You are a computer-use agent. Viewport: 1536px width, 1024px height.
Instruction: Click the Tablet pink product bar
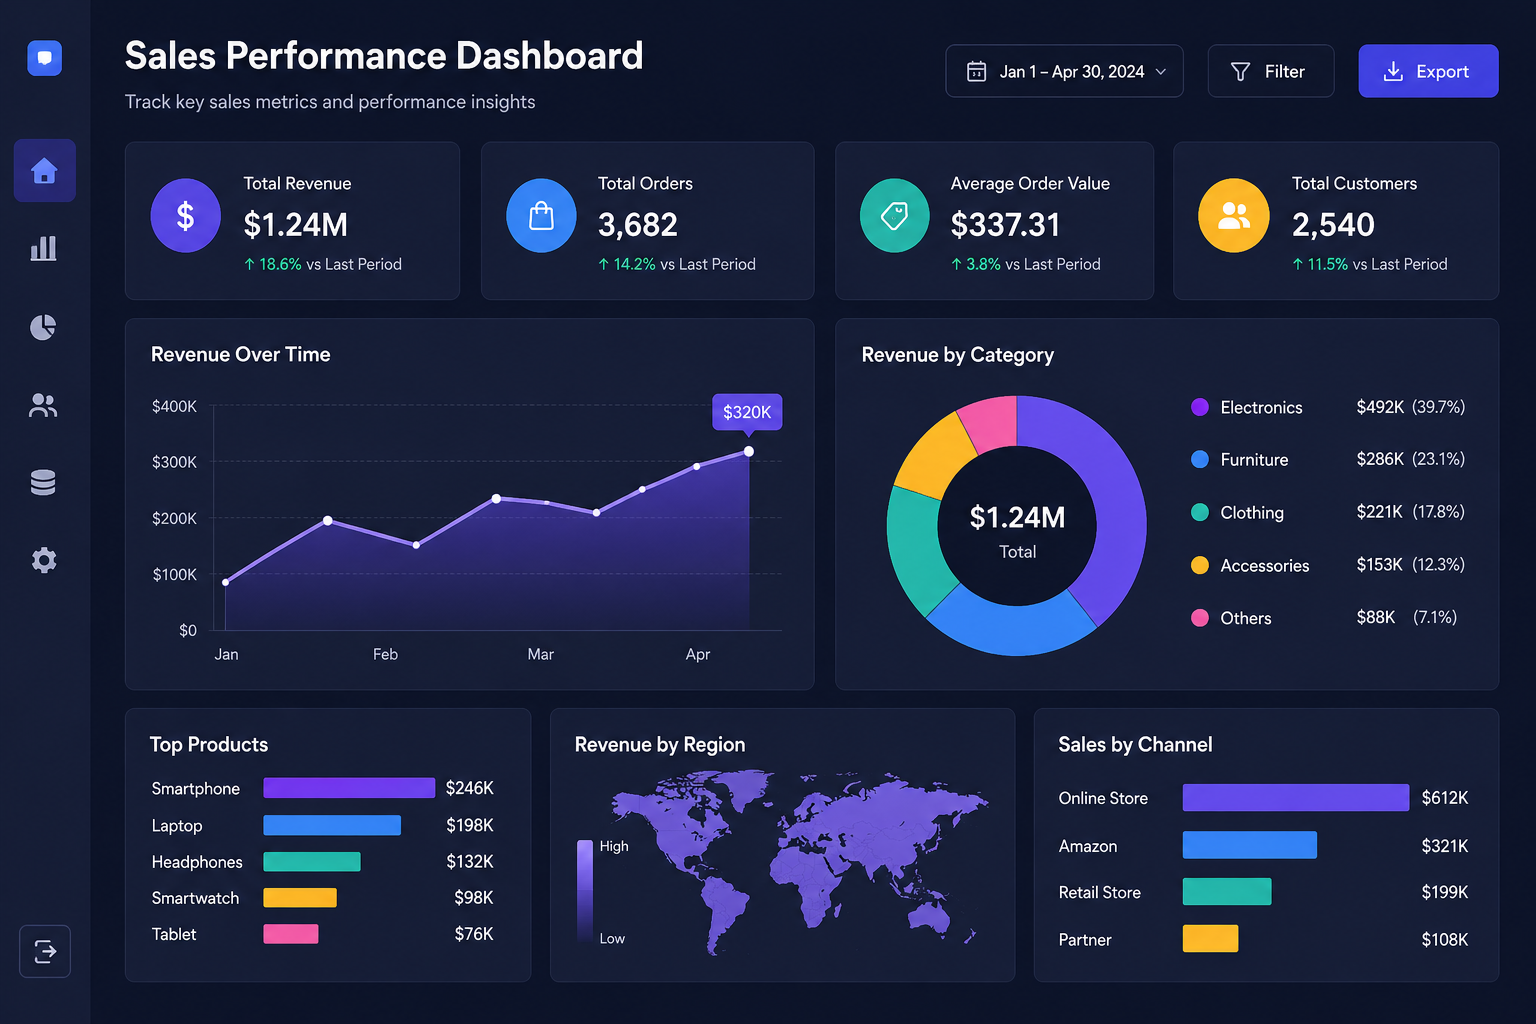coord(291,934)
